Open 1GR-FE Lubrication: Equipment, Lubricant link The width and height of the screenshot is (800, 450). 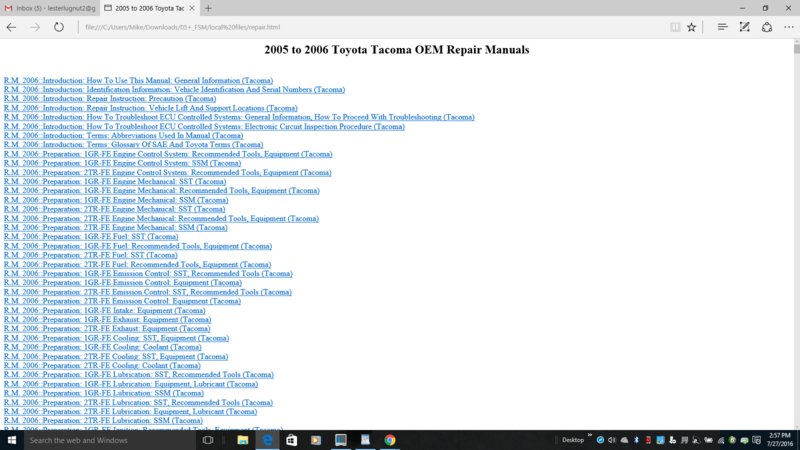(x=131, y=384)
